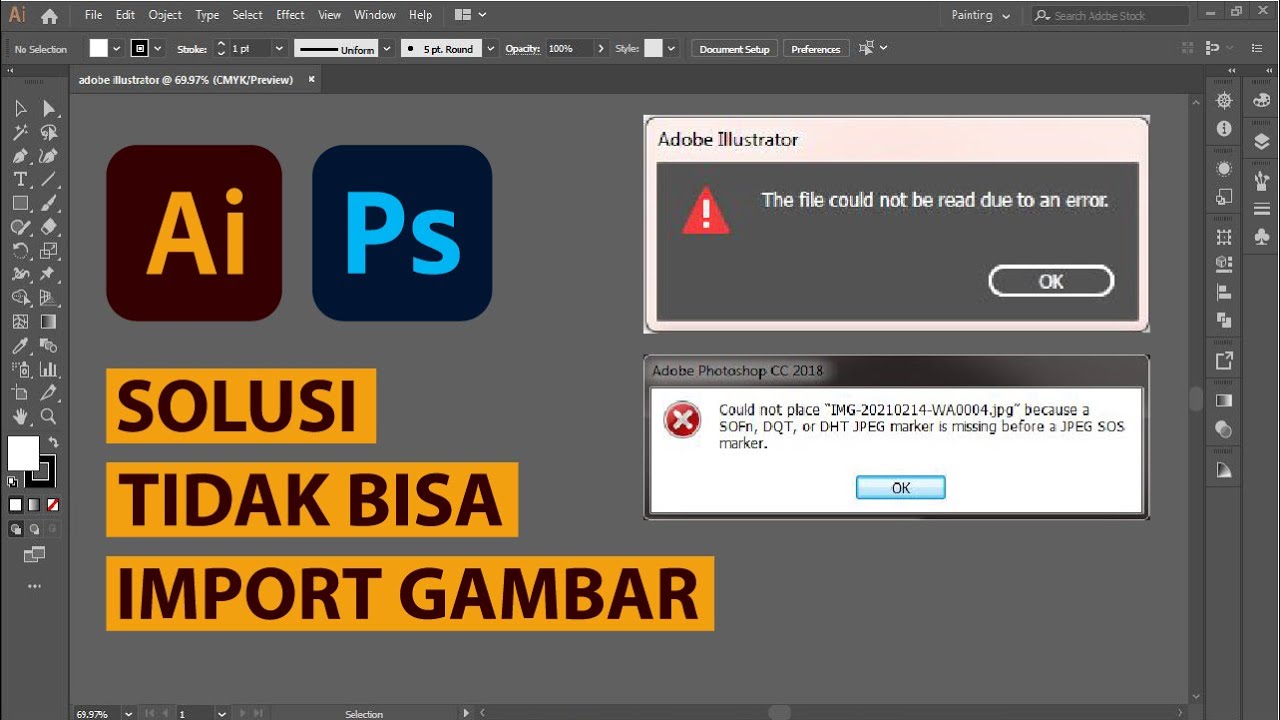Open the Object menu

pyautogui.click(x=165, y=15)
